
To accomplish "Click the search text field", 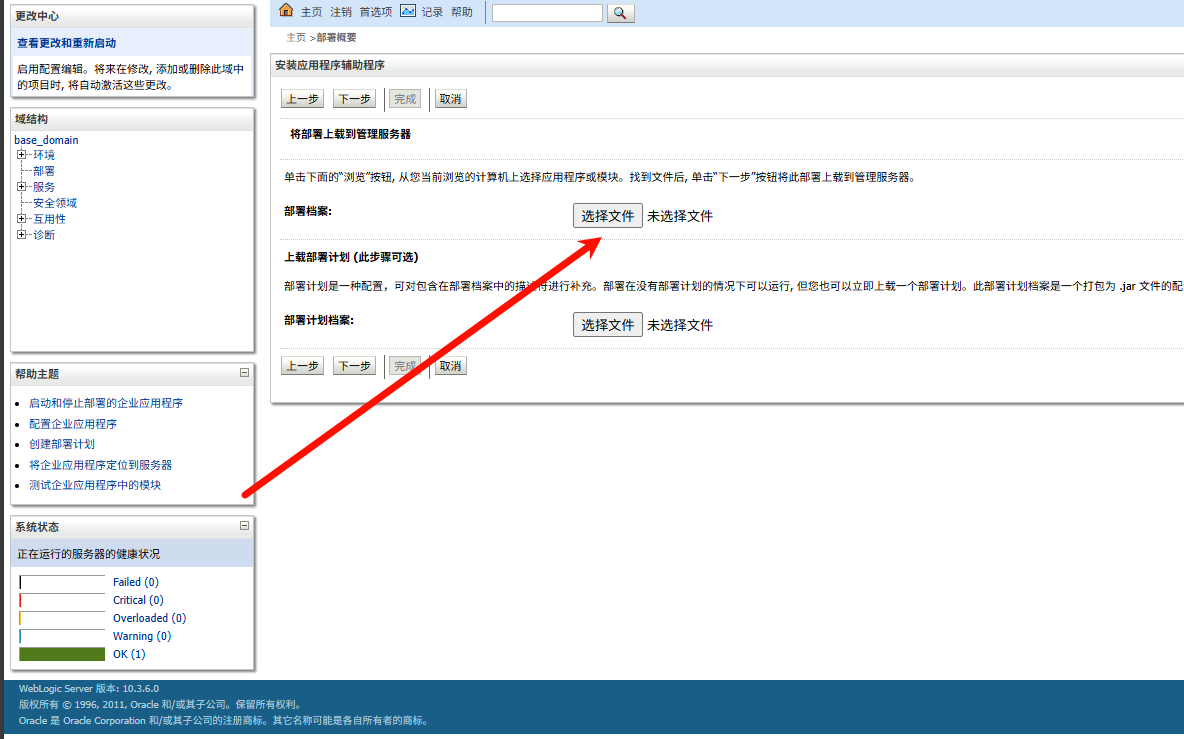I will (547, 13).
